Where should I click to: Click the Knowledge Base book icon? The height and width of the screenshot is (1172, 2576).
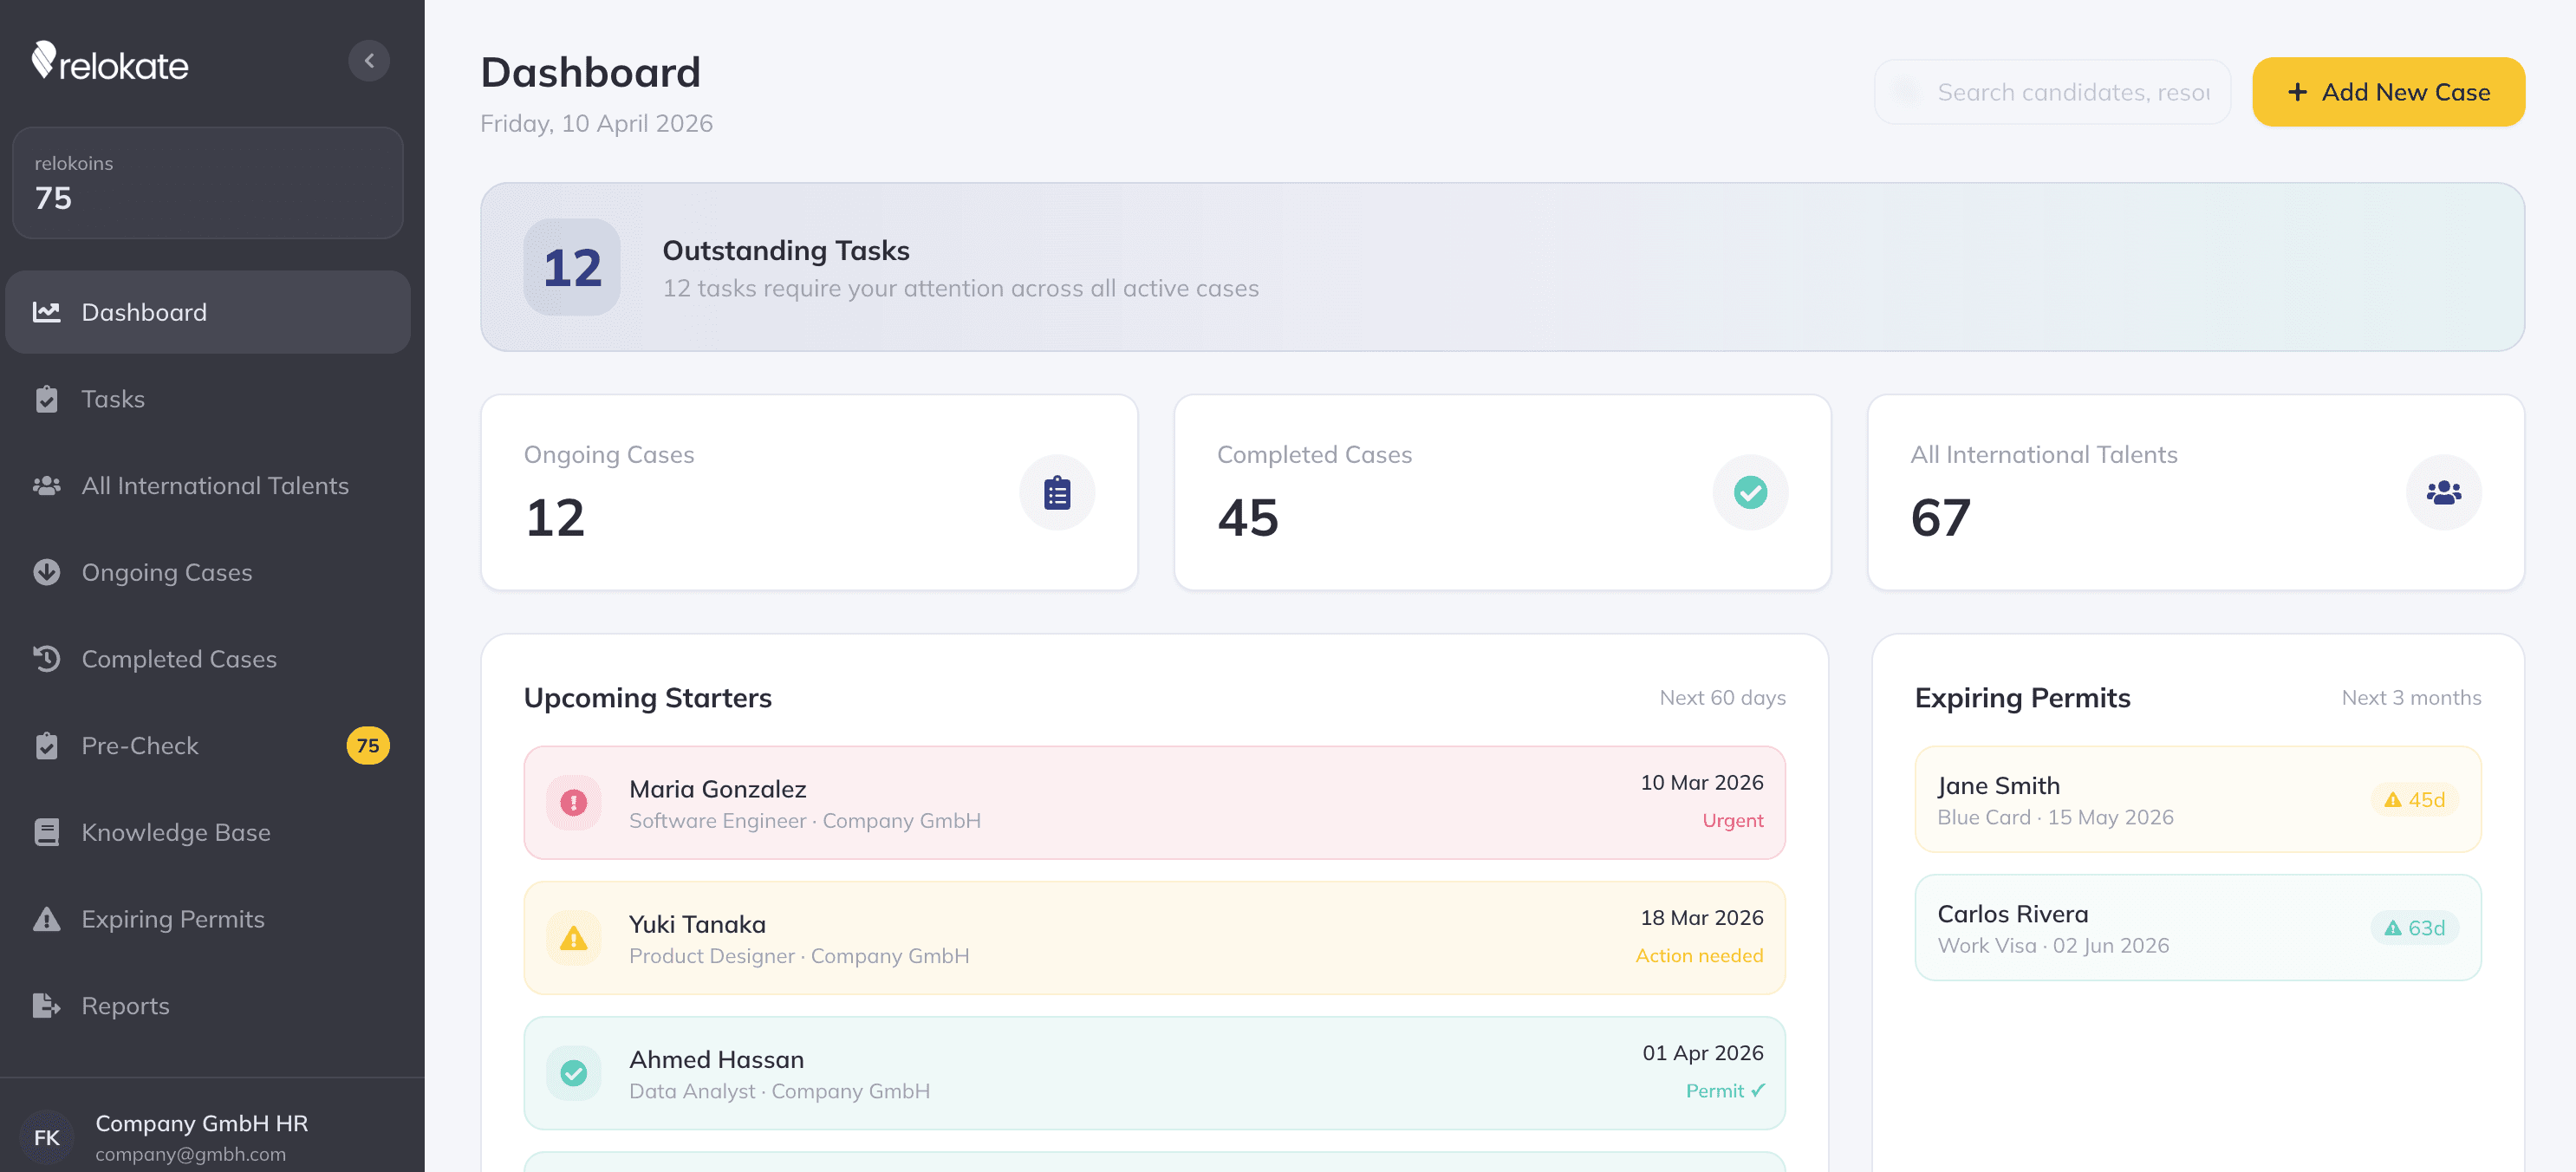(x=47, y=832)
